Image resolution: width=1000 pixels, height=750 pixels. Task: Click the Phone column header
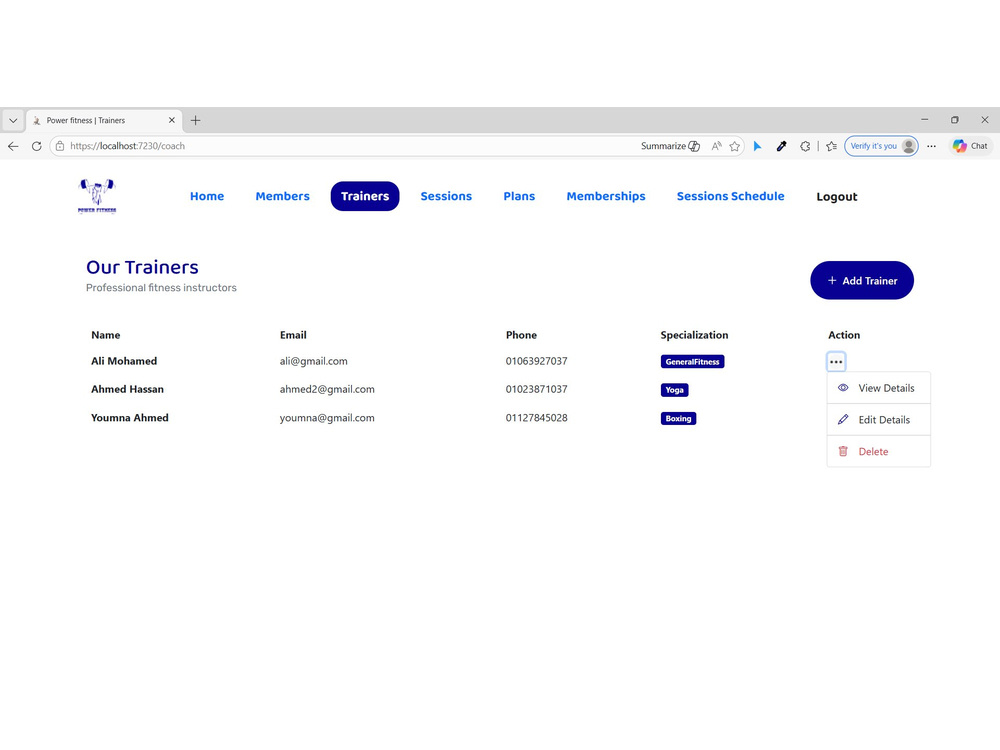[521, 335]
